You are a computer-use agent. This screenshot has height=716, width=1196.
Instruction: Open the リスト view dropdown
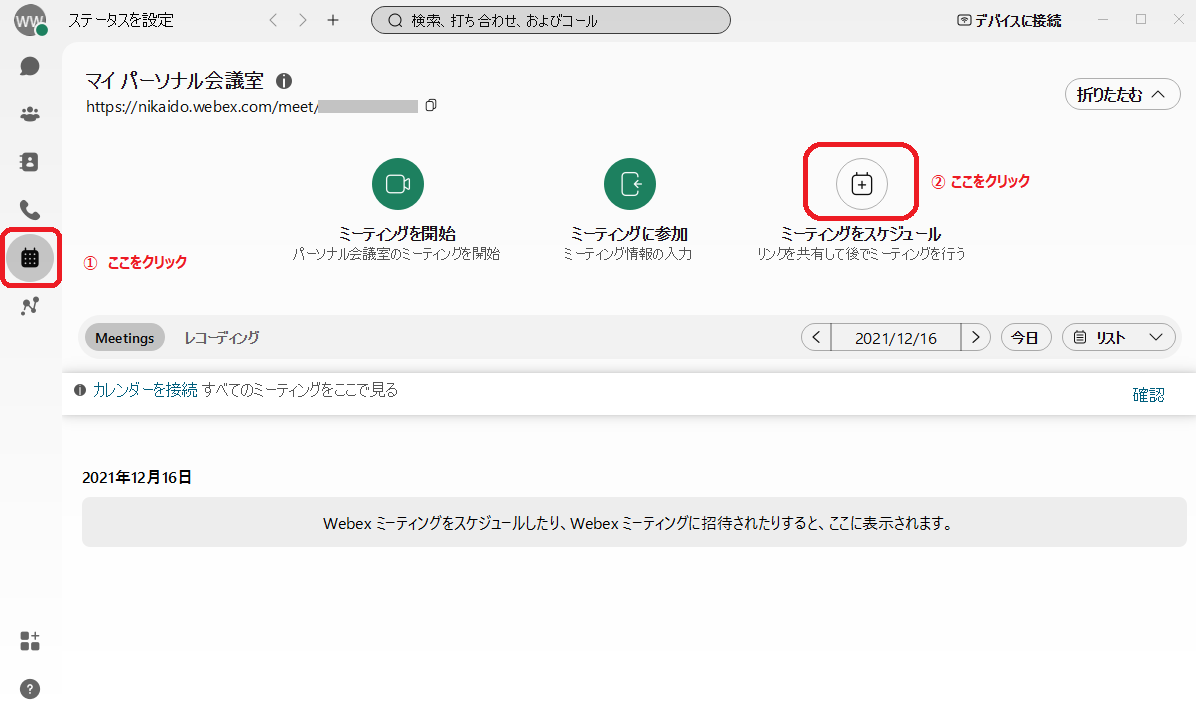point(1118,337)
